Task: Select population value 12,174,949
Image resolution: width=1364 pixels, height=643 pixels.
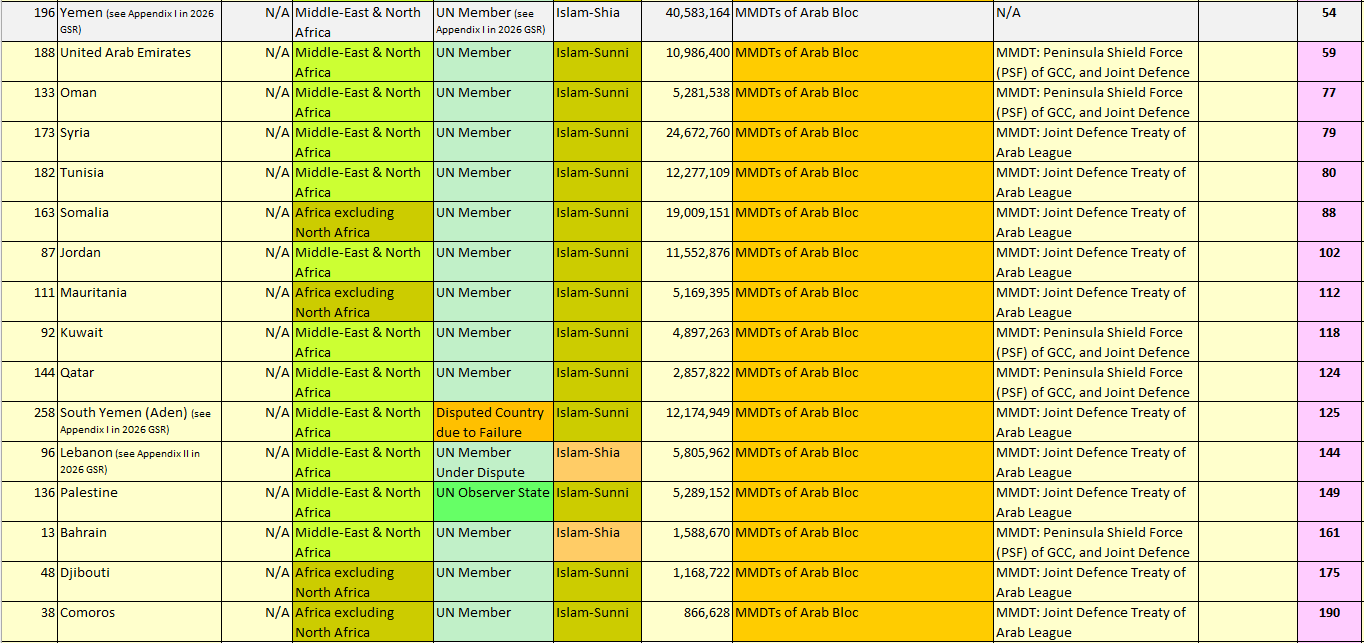Action: tap(687, 422)
